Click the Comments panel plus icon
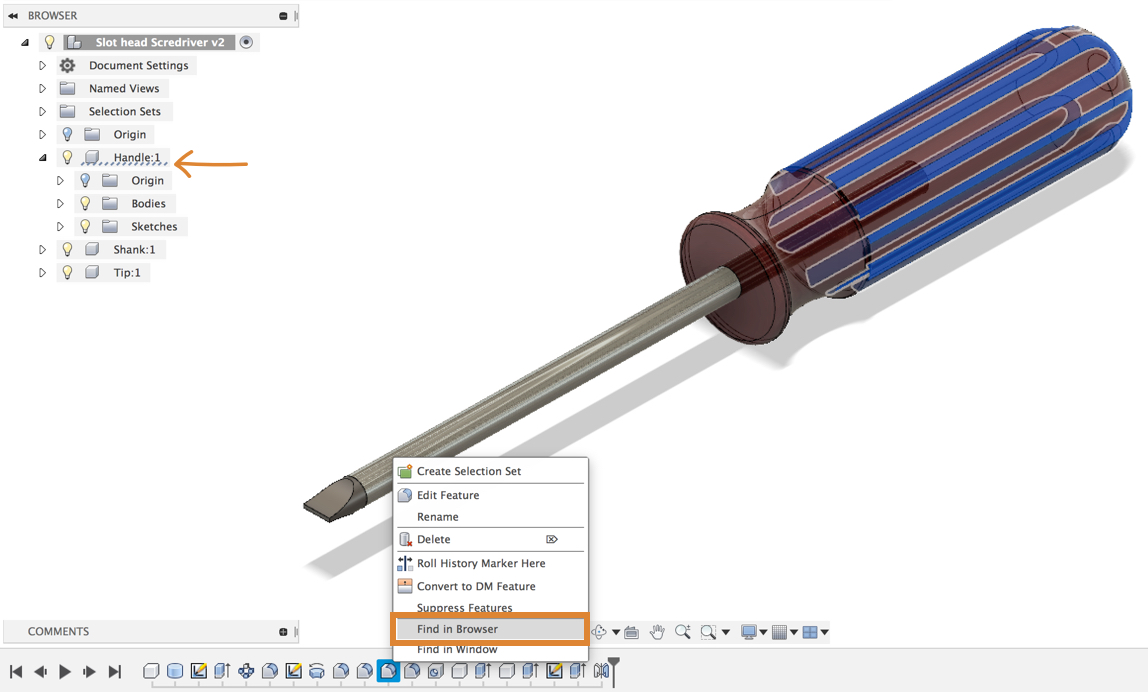 click(x=283, y=631)
